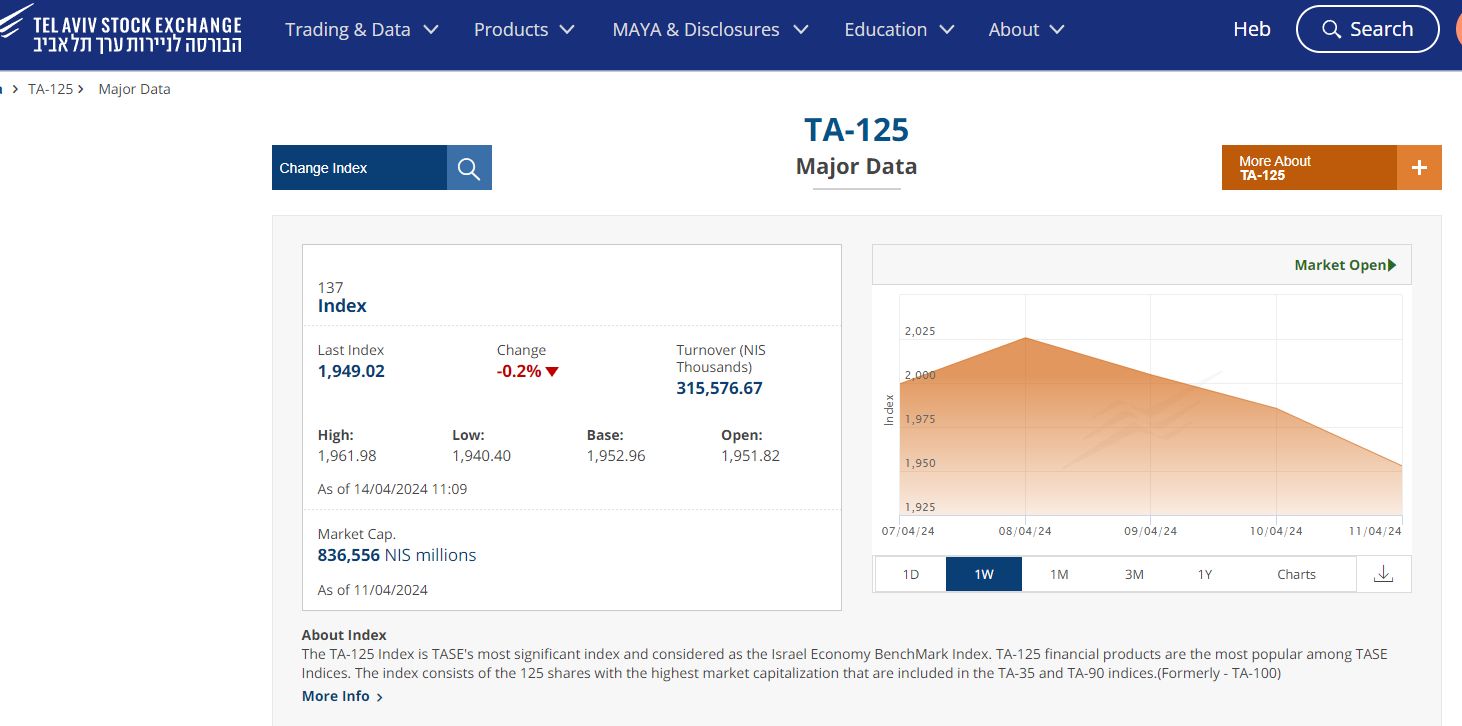1462x726 pixels.
Task: Click the Market Open green arrow icon
Action: tap(1392, 265)
